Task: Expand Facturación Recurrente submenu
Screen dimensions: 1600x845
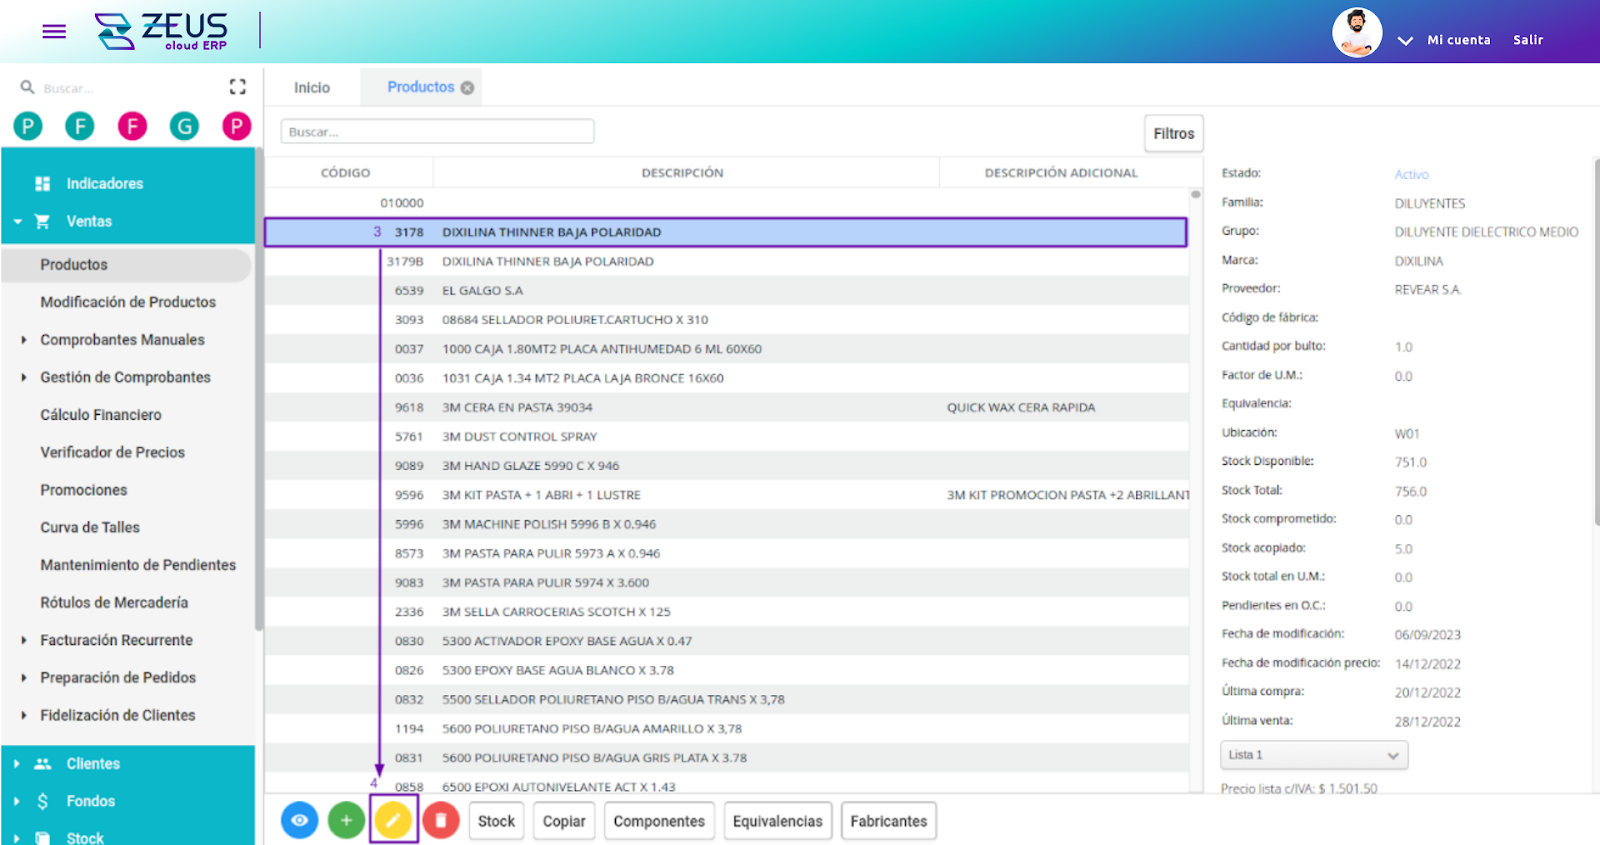Action: (24, 640)
